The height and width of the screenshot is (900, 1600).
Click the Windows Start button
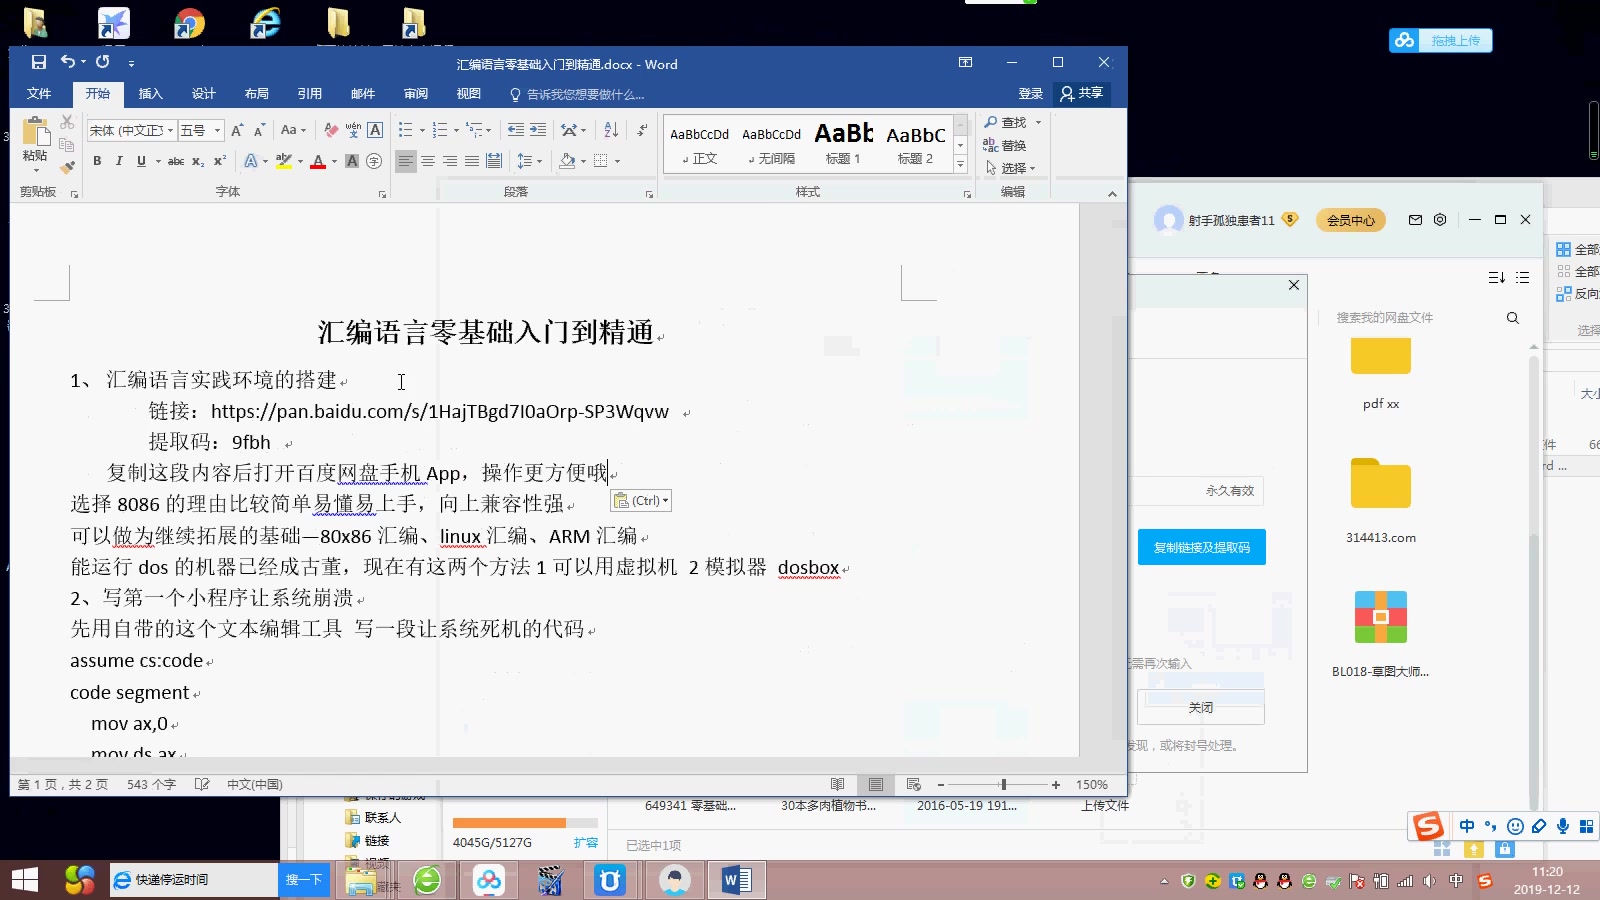24,880
